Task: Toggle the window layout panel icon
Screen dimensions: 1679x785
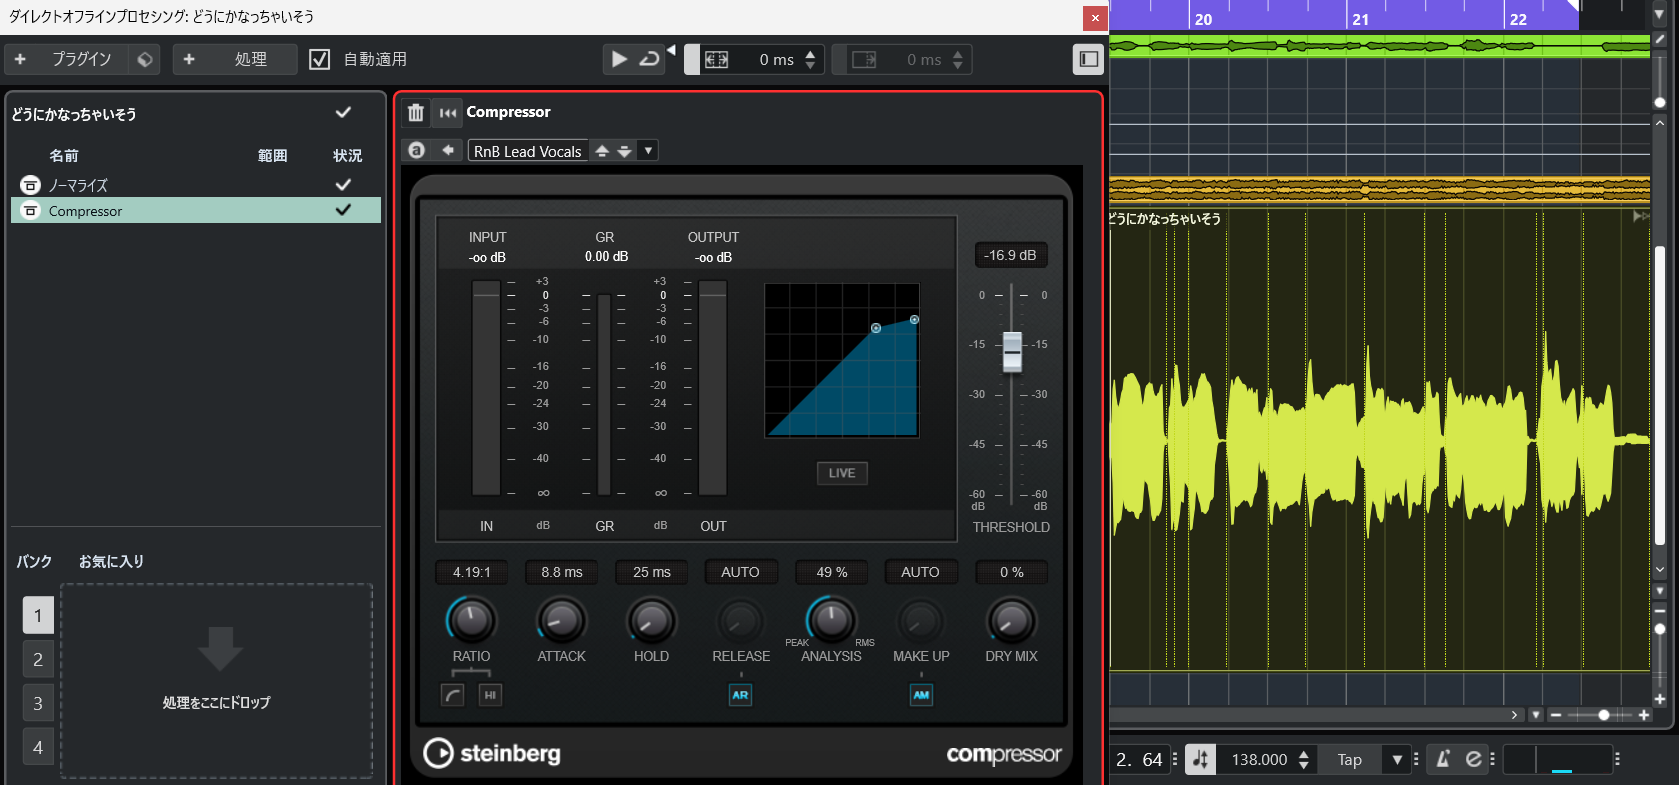Action: coord(1089,59)
